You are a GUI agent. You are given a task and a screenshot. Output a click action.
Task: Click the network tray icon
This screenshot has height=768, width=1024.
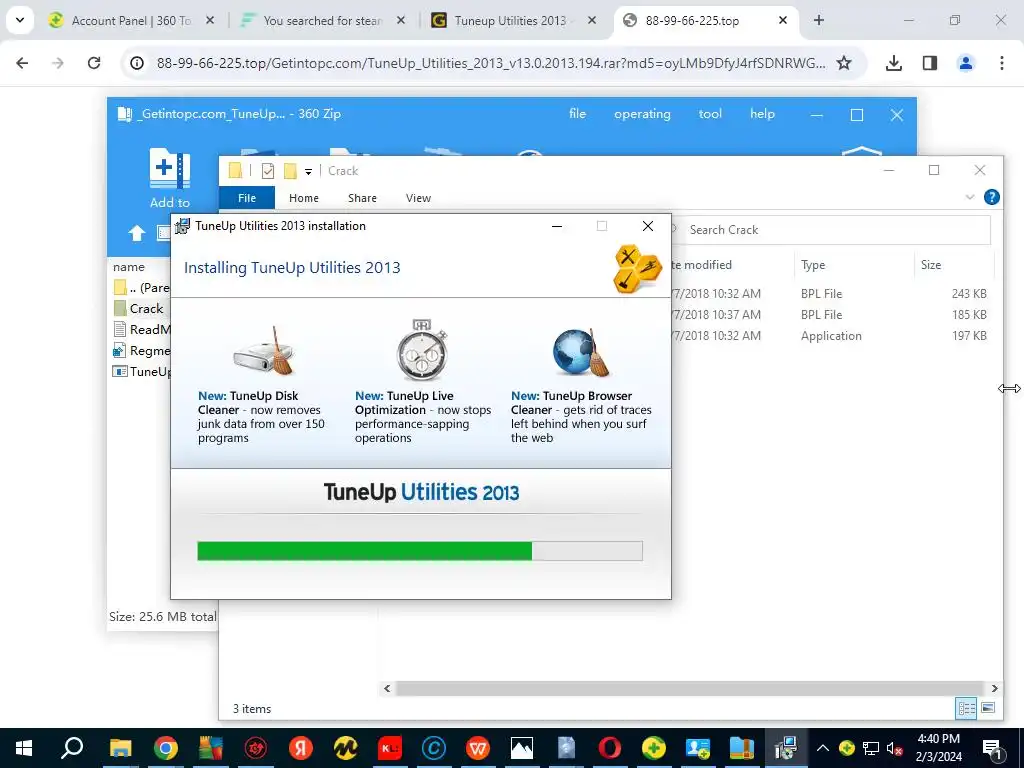click(871, 748)
